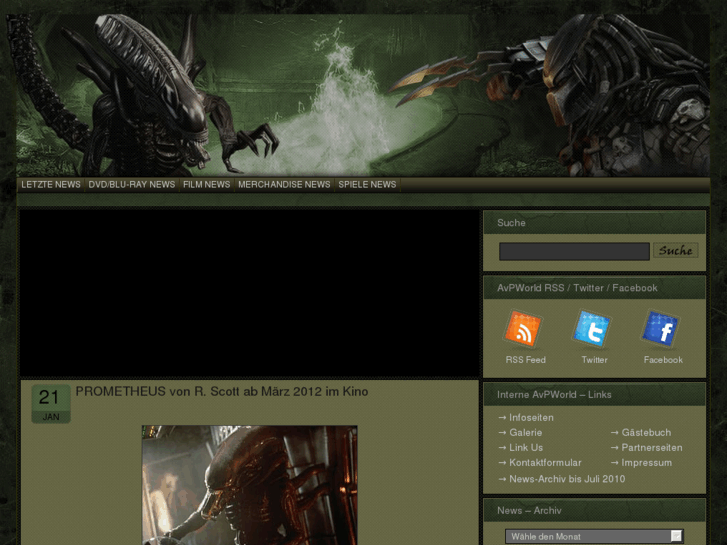Click the 21 JAN date badge

click(51, 404)
